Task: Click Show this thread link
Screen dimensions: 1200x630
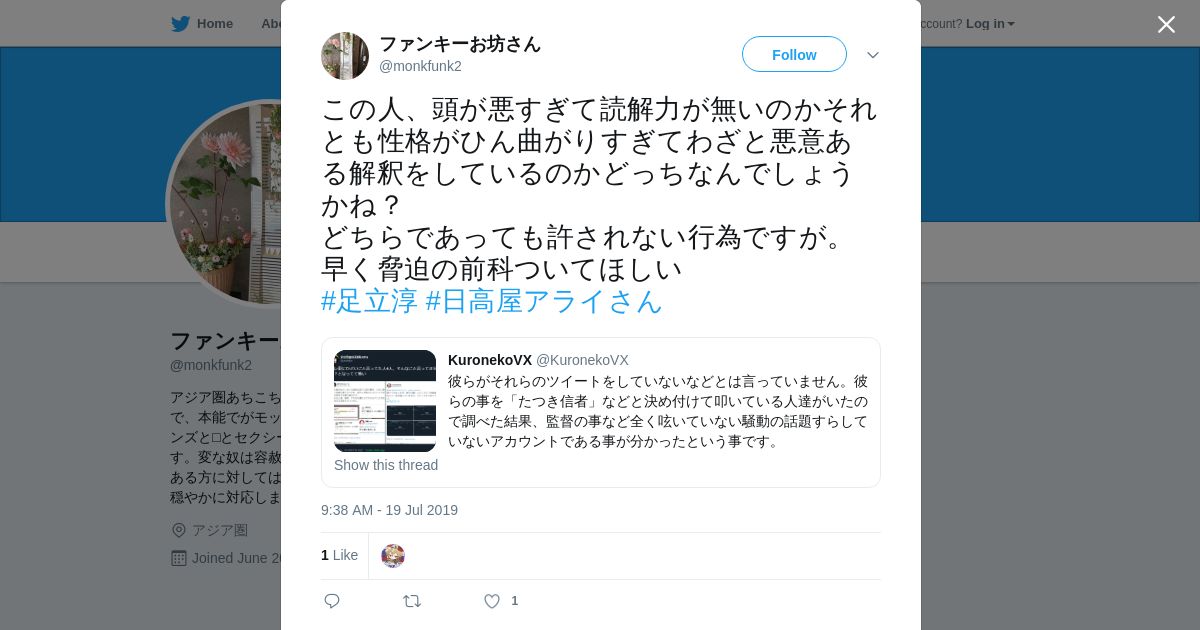Action: click(386, 465)
